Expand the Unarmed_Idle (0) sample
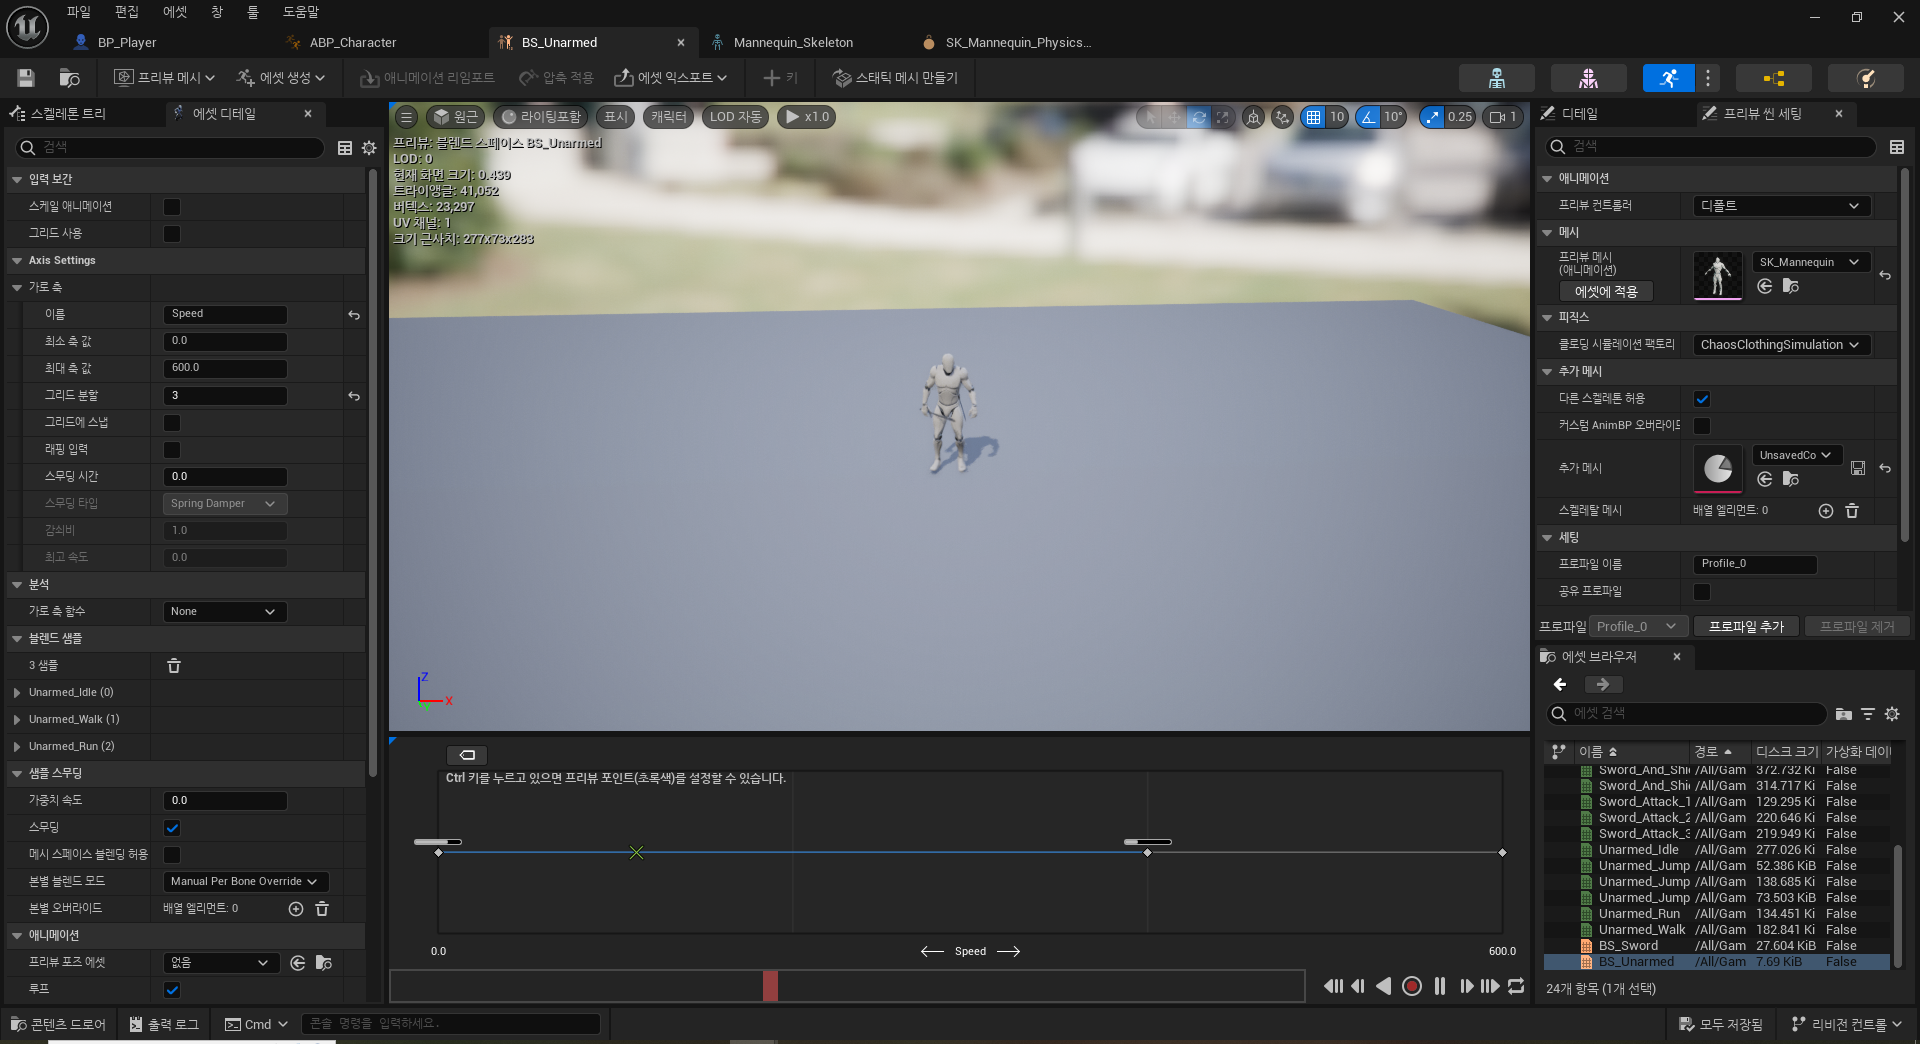 click(x=17, y=693)
